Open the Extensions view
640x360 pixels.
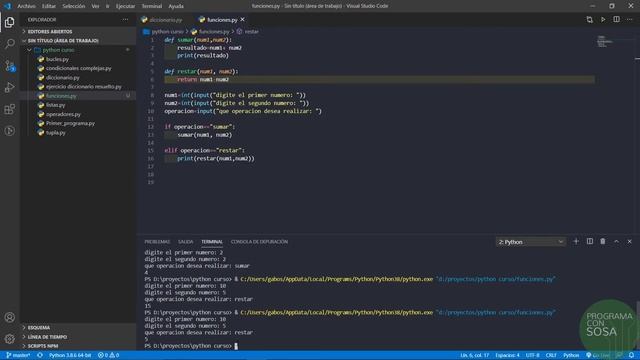9,109
